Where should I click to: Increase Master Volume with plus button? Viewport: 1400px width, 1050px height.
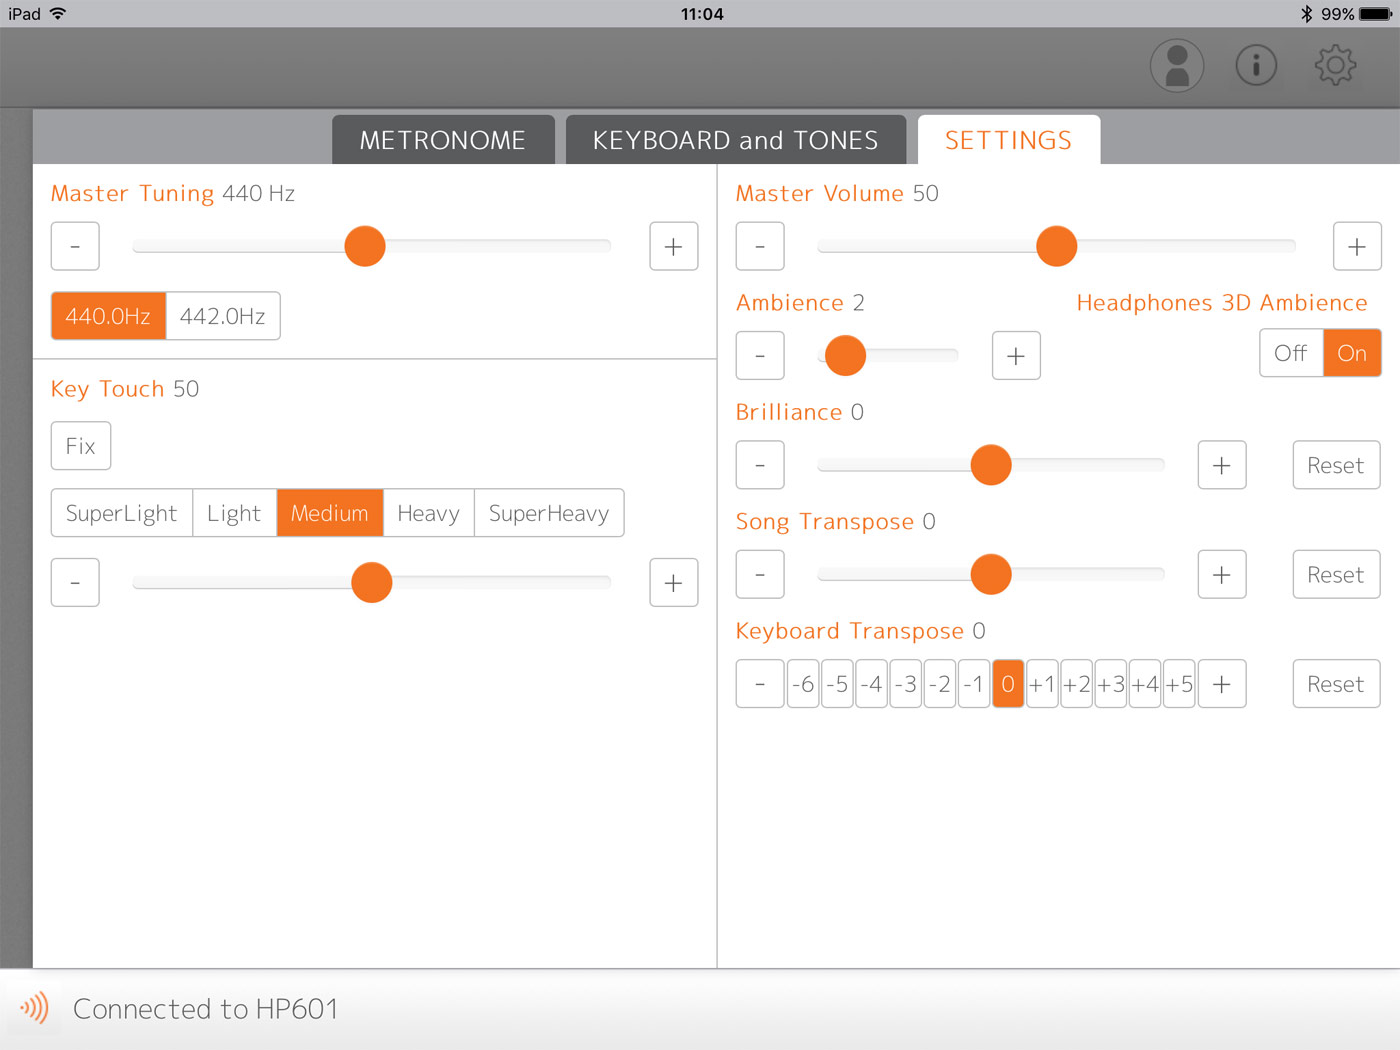pyautogui.click(x=1357, y=246)
